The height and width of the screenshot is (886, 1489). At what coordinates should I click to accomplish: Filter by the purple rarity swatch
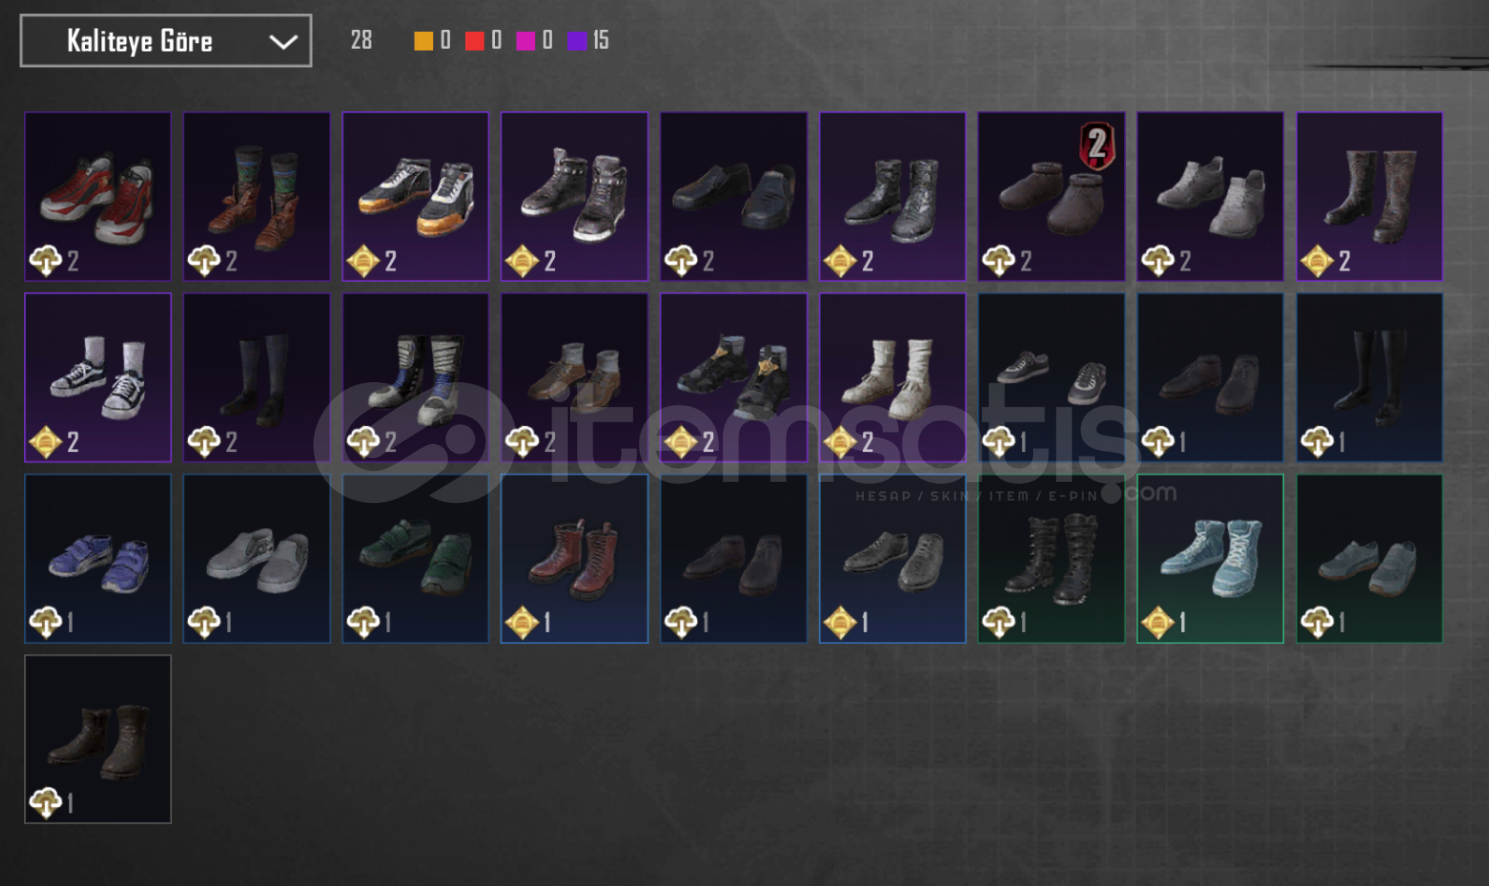(577, 40)
